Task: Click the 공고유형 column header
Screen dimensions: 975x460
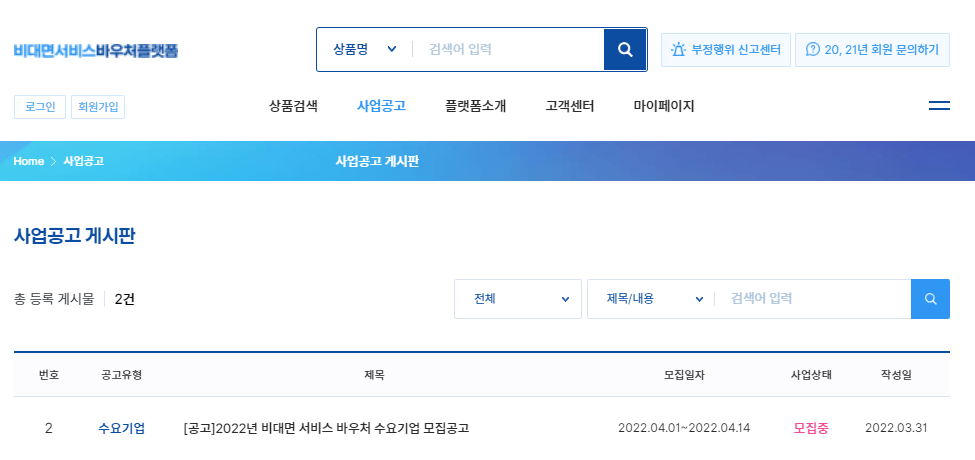Action: (121, 375)
